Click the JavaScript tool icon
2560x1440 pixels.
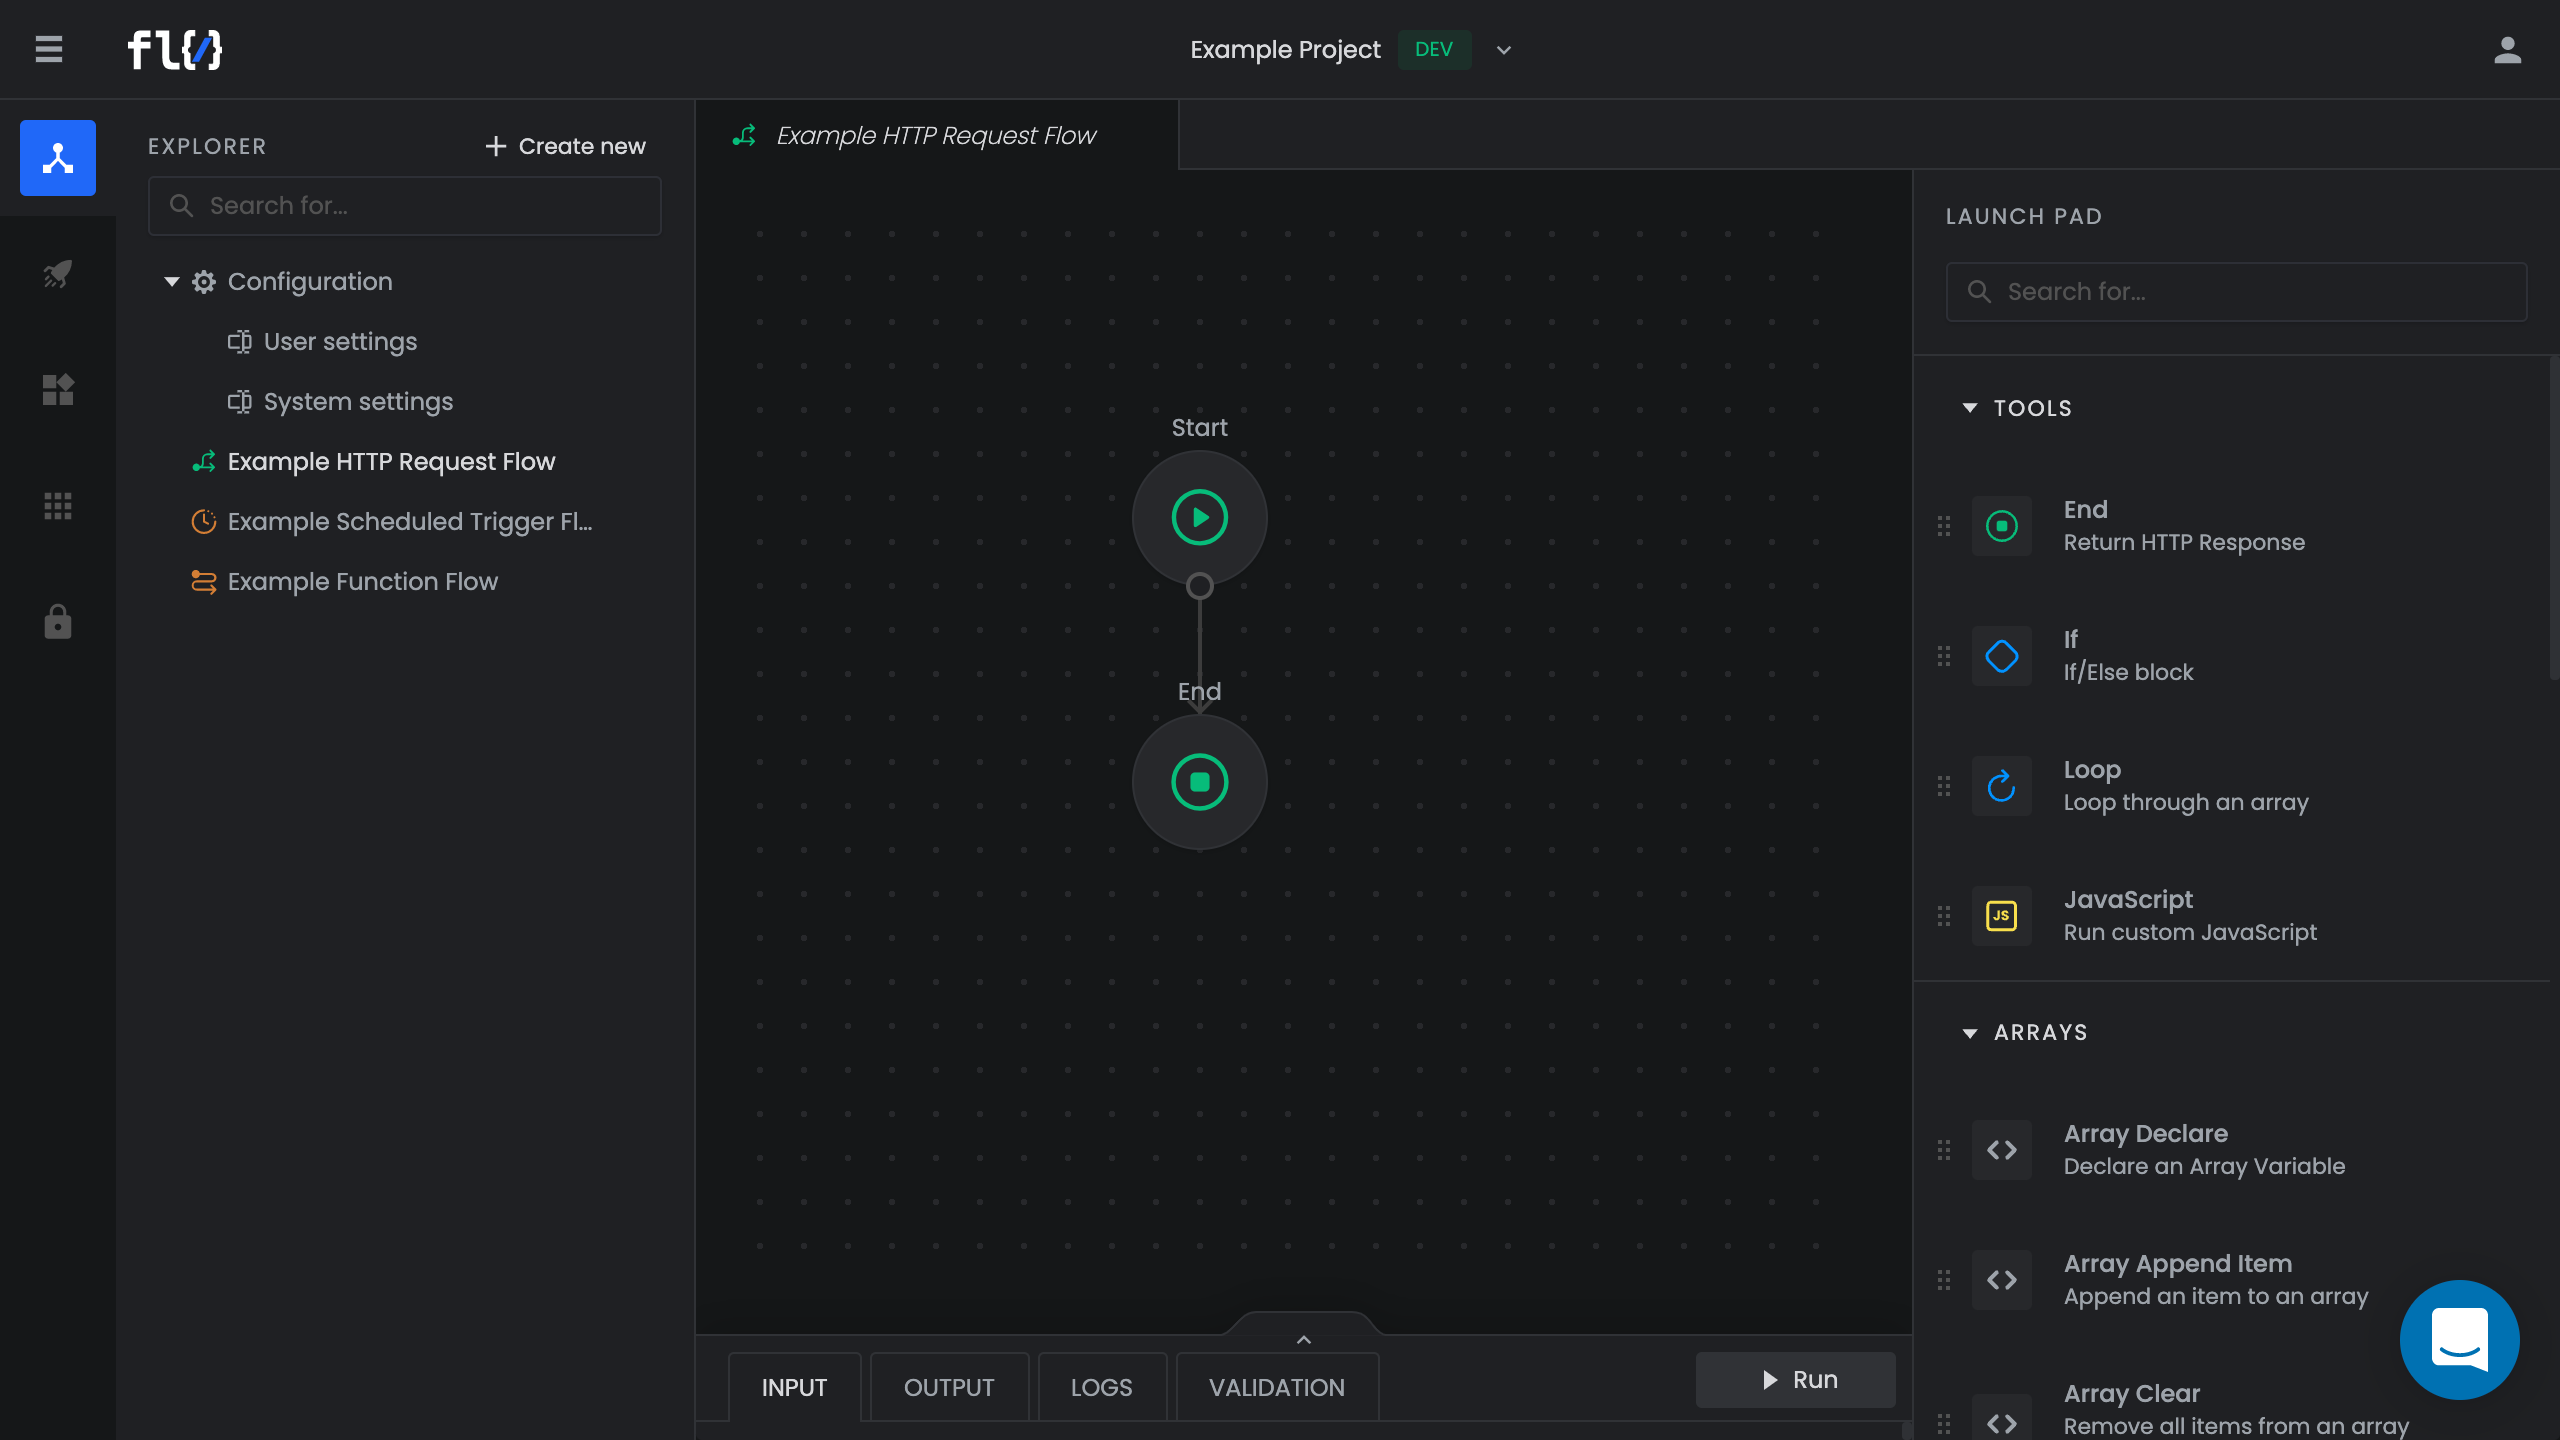coord(2001,915)
